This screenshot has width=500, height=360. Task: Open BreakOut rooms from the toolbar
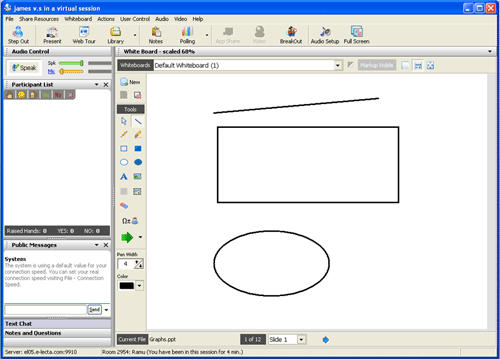[x=291, y=35]
